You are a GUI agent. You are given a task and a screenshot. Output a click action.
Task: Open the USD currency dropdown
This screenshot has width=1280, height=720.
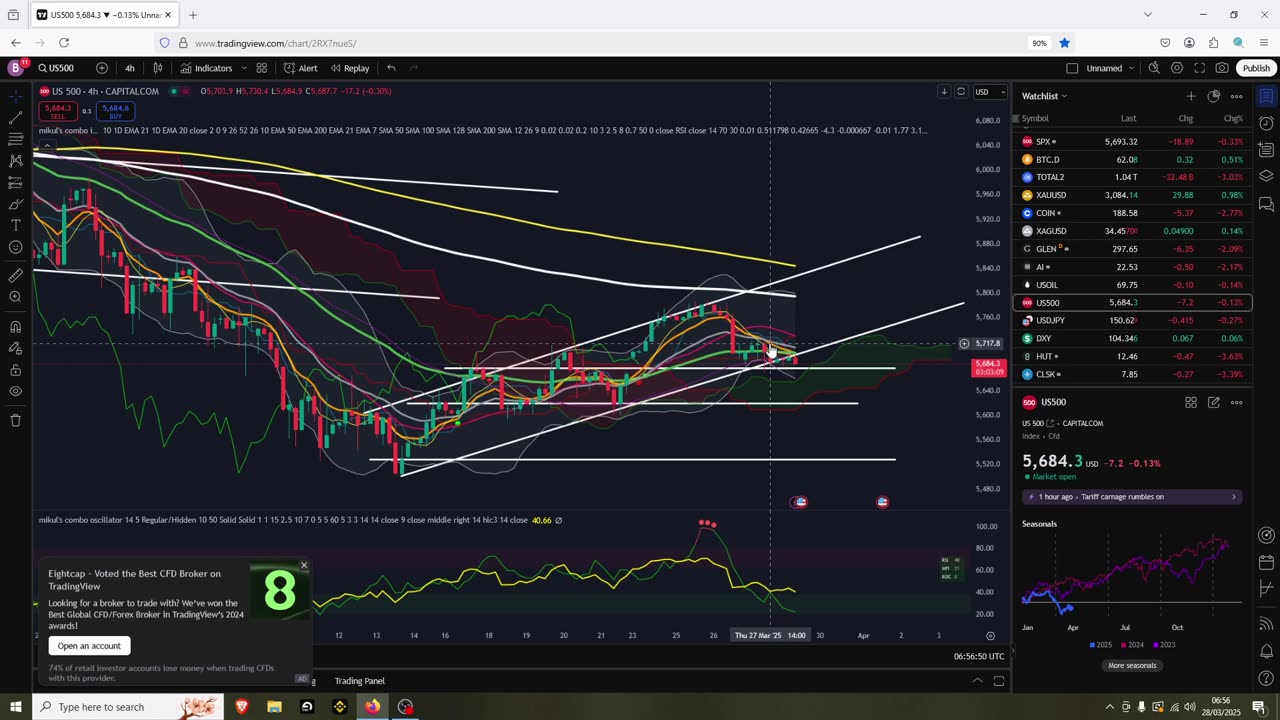pos(990,92)
